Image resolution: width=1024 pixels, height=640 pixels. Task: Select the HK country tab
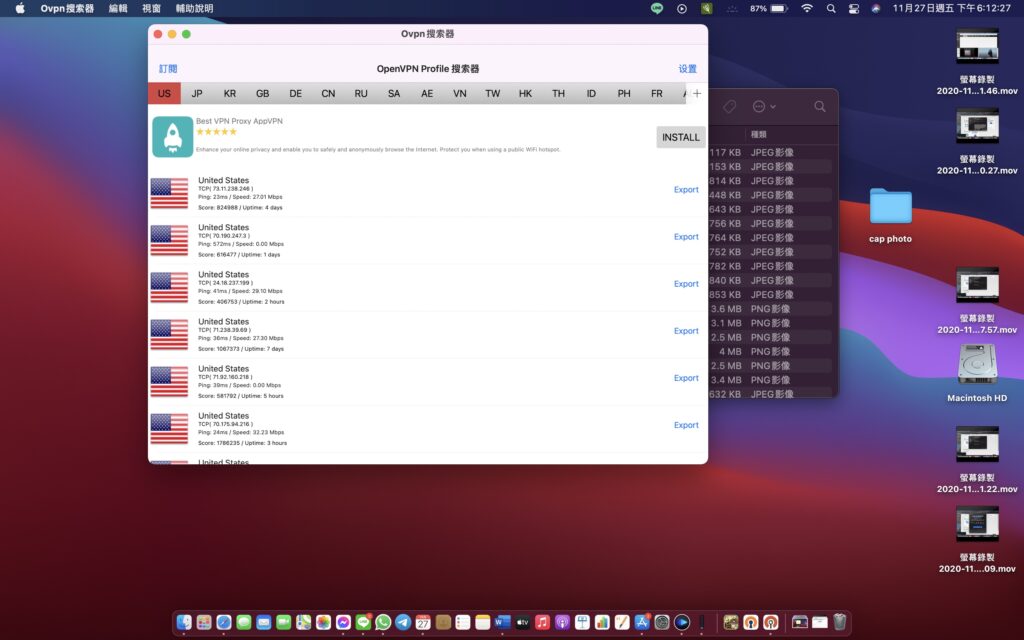tap(525, 93)
